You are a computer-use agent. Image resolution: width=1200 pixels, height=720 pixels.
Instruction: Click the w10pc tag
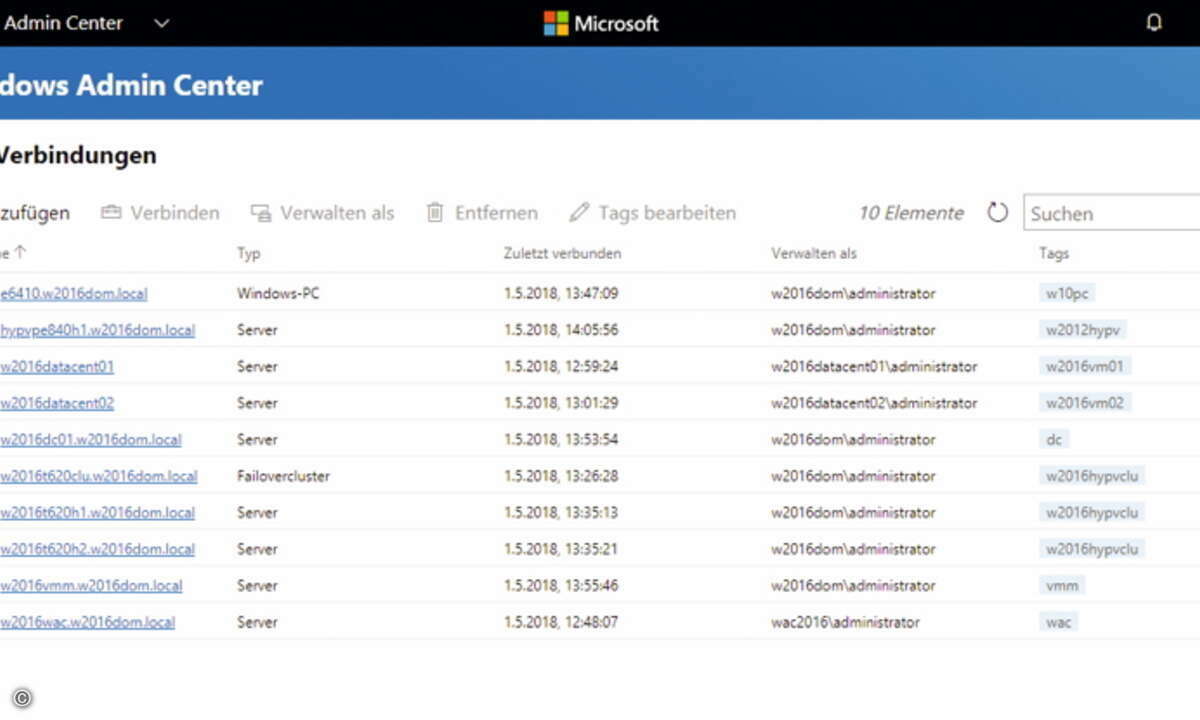pyautogui.click(x=1067, y=294)
